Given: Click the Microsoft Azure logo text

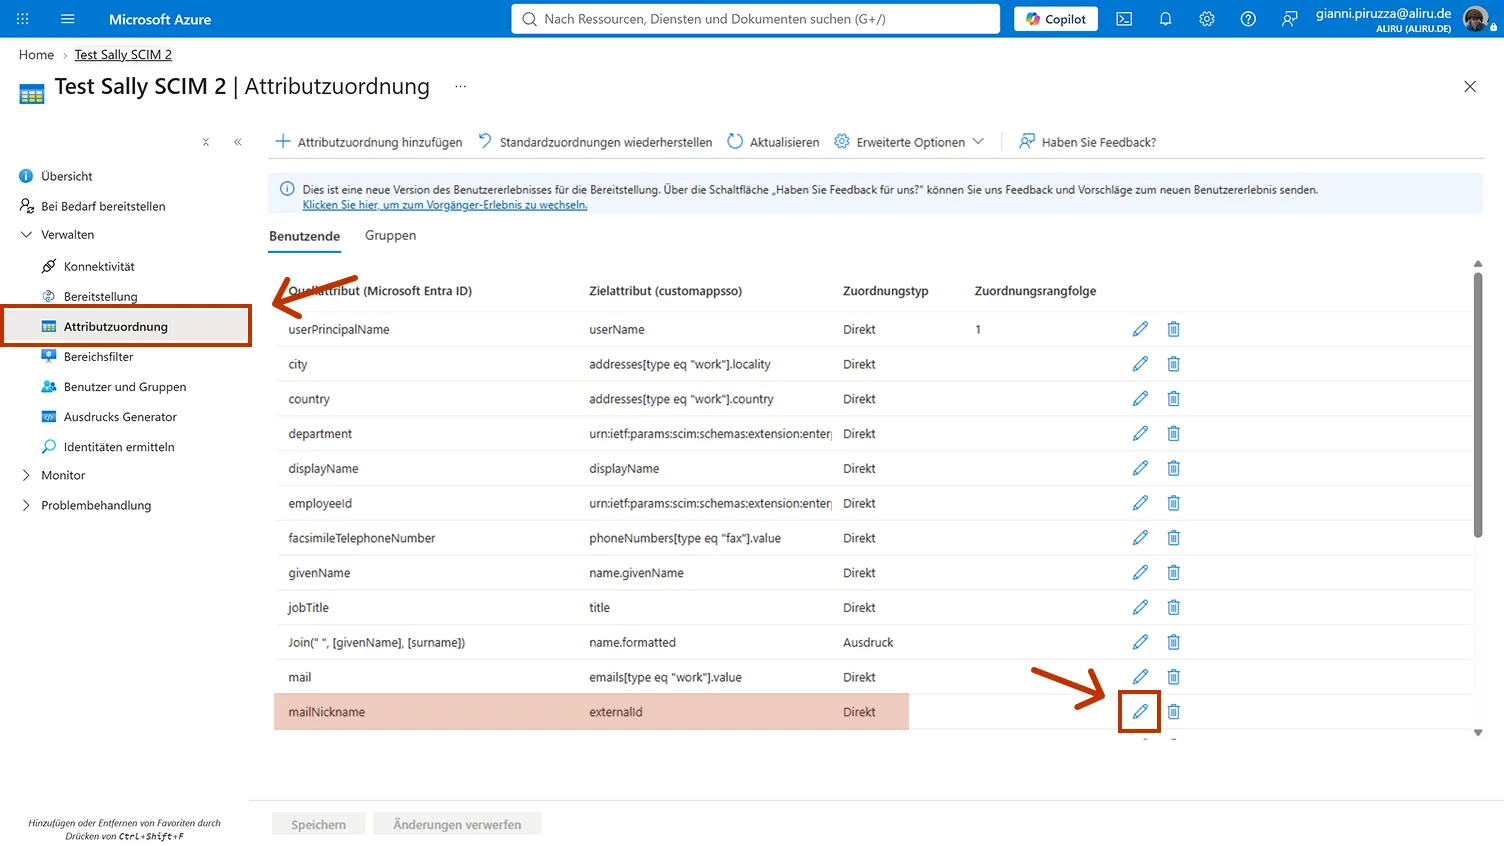Looking at the screenshot, I should pyautogui.click(x=160, y=19).
